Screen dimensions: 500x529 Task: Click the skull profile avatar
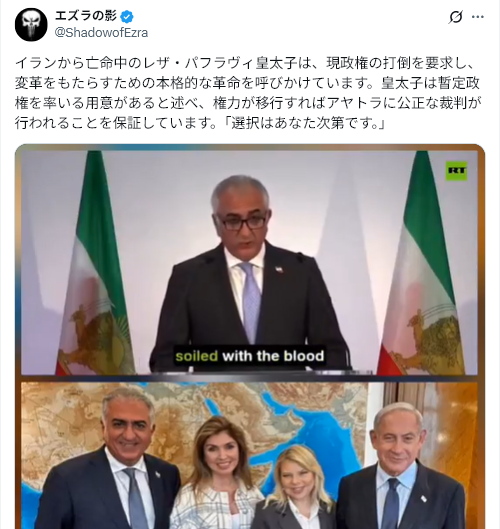(x=31, y=24)
